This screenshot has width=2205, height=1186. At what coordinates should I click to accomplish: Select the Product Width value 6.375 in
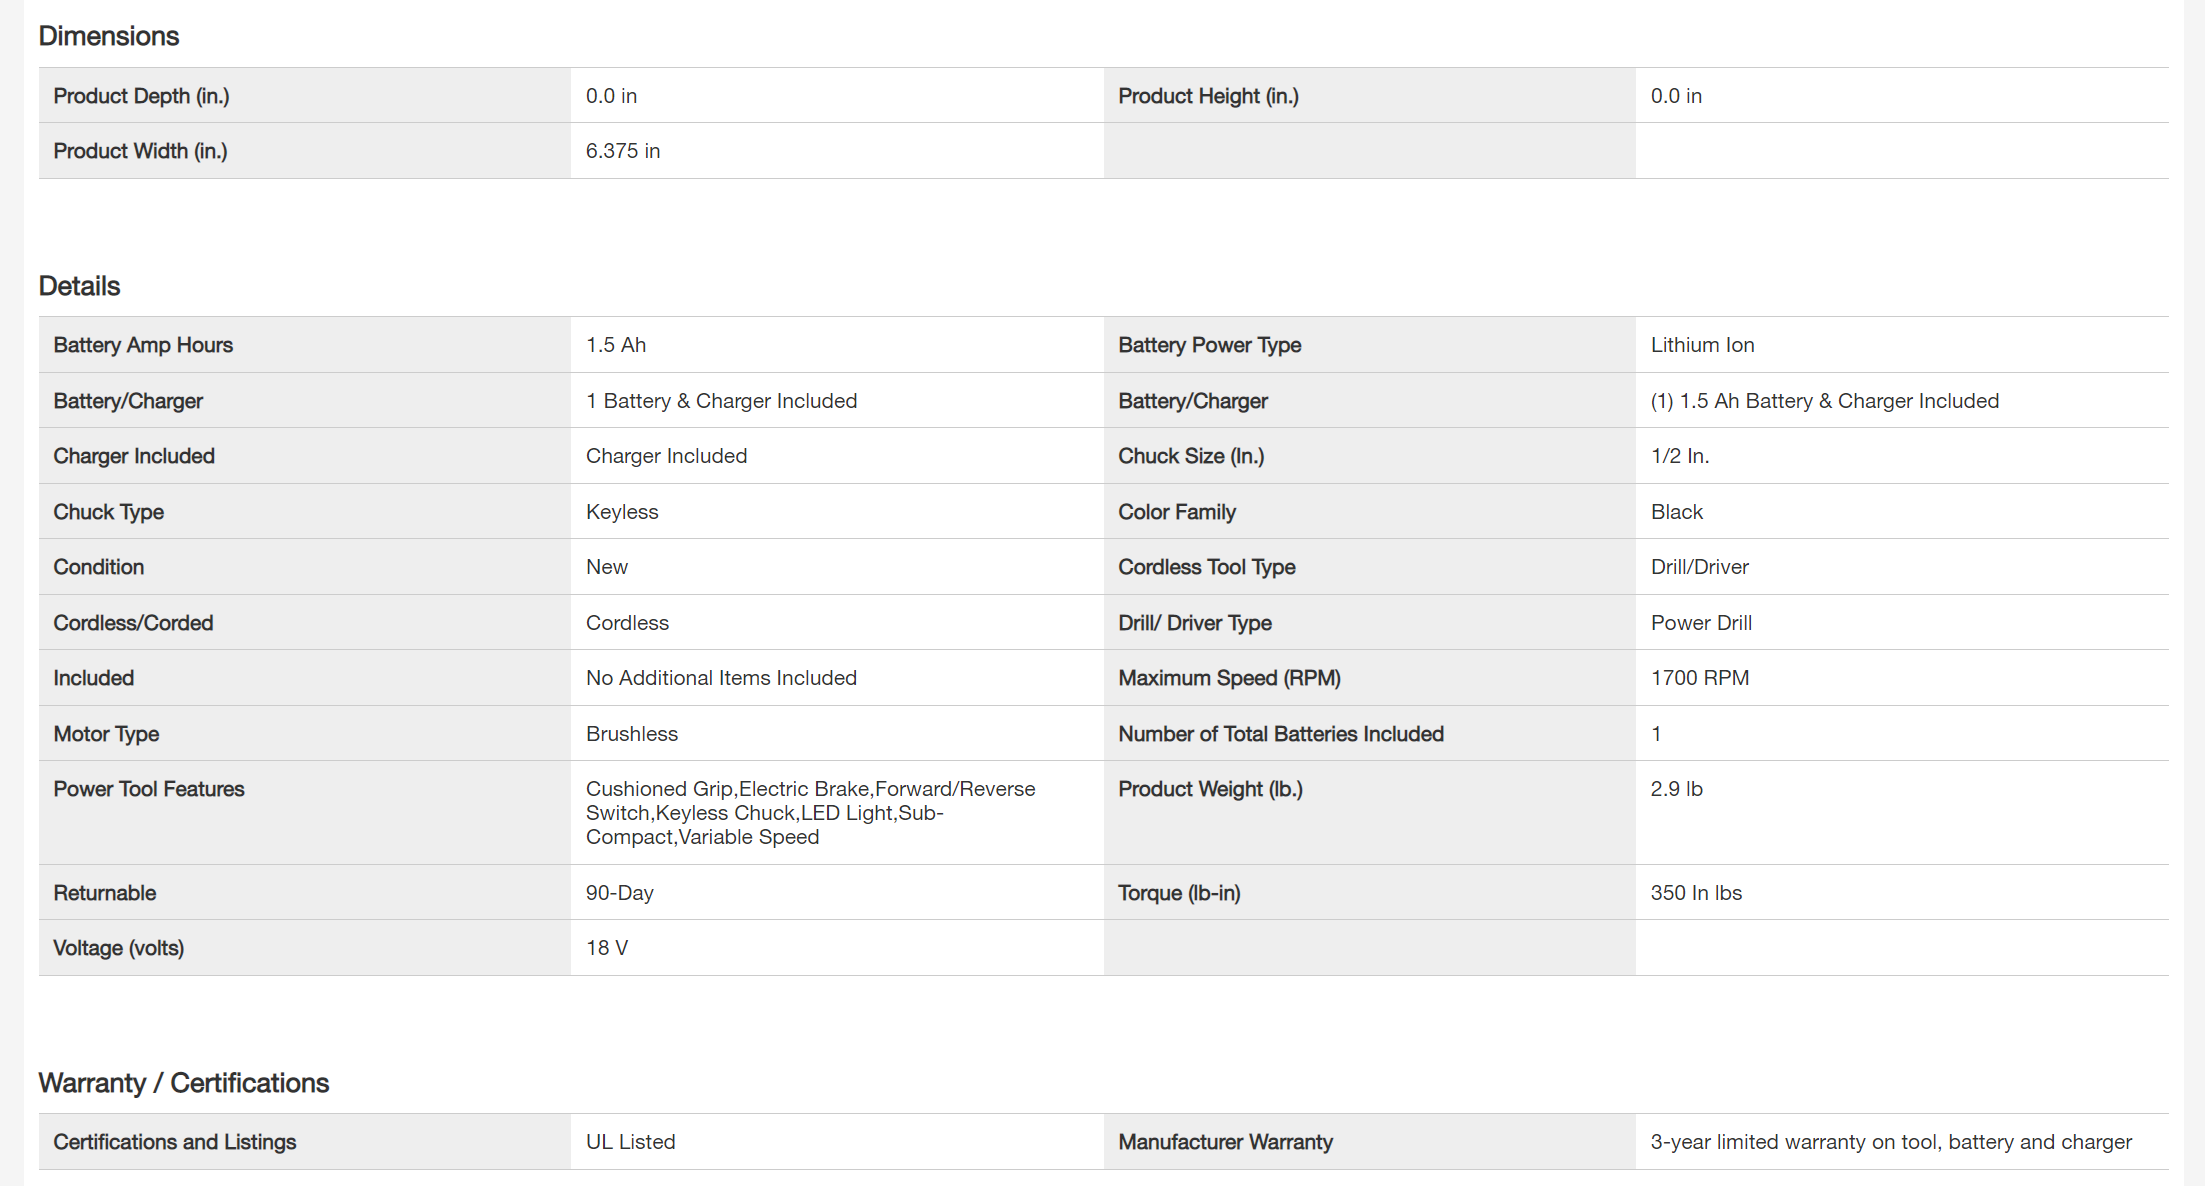click(623, 151)
